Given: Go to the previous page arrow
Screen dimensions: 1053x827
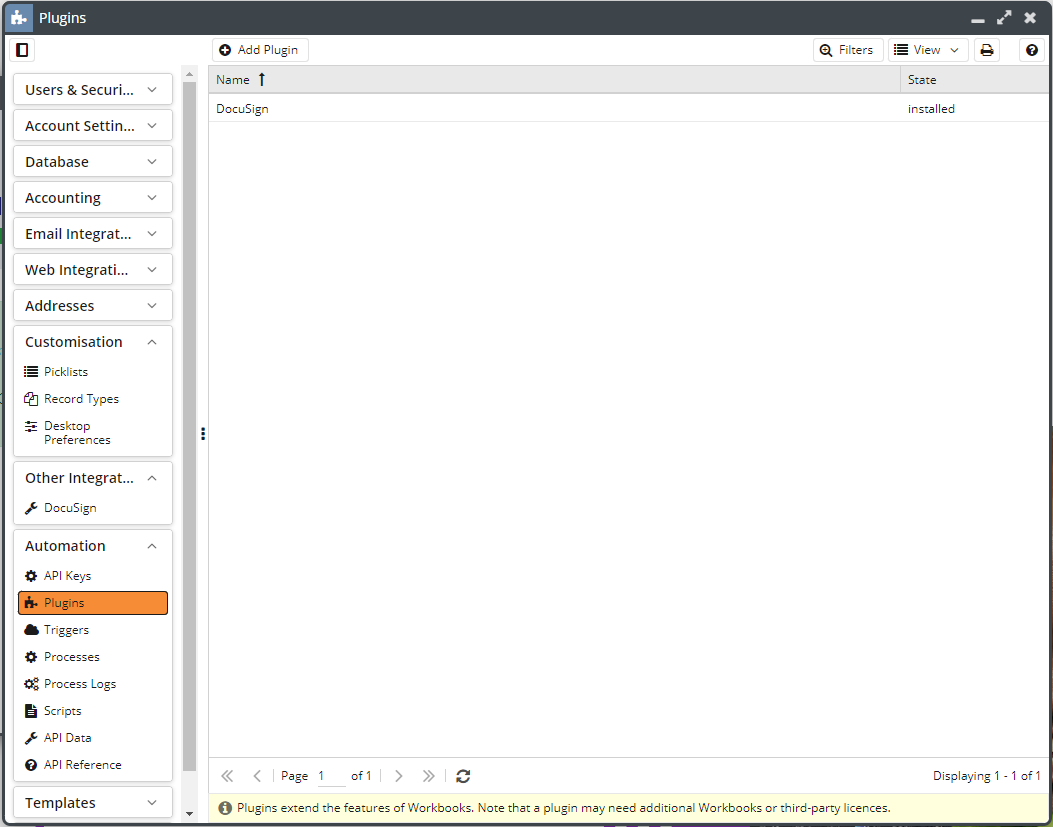Looking at the screenshot, I should tap(257, 776).
